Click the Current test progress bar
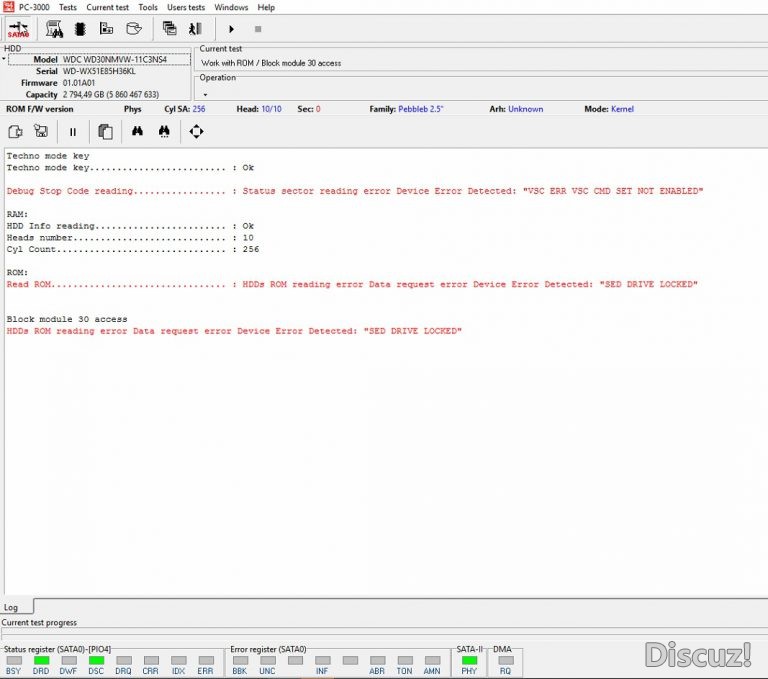This screenshot has width=768, height=679. tap(384, 632)
